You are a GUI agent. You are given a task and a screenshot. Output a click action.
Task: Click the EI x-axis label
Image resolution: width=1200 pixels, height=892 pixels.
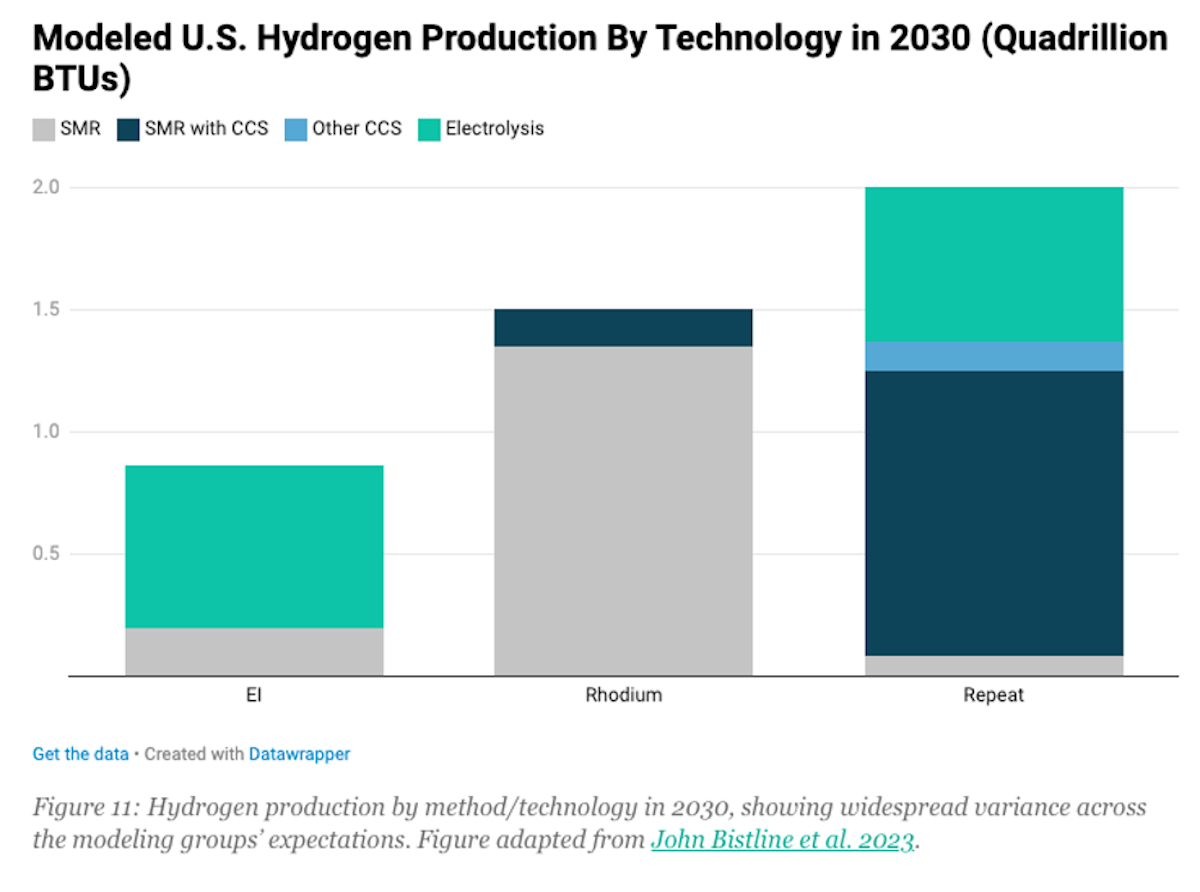(254, 695)
